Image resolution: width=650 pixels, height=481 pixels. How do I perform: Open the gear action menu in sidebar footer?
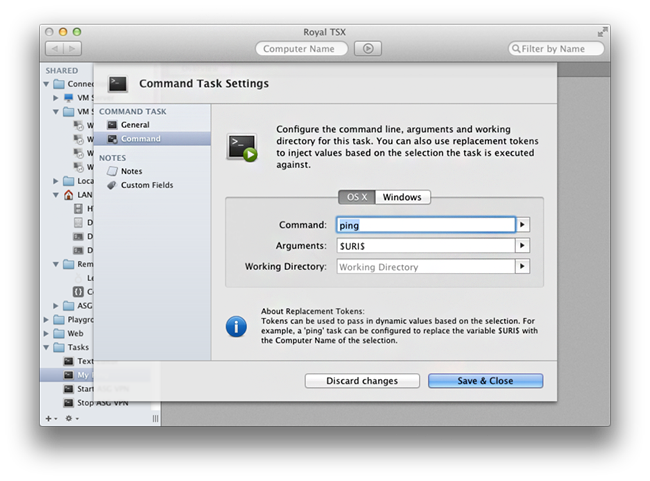click(70, 419)
